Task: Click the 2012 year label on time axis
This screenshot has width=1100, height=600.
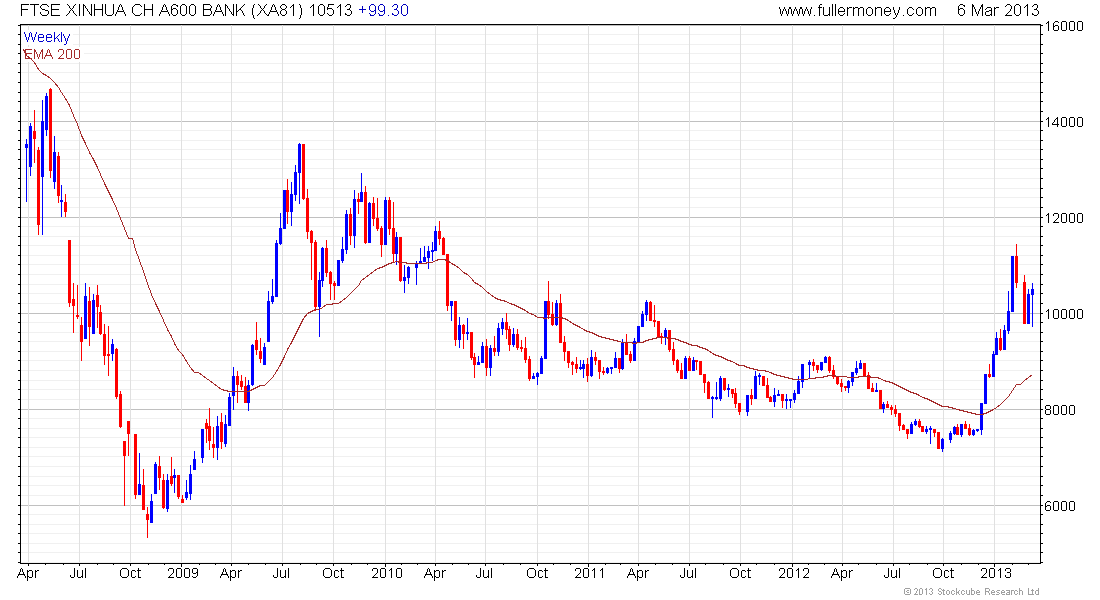Action: click(x=793, y=573)
